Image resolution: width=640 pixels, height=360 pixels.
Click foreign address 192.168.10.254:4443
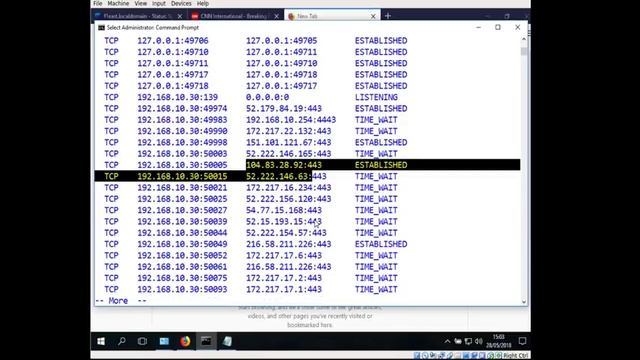[291, 120]
